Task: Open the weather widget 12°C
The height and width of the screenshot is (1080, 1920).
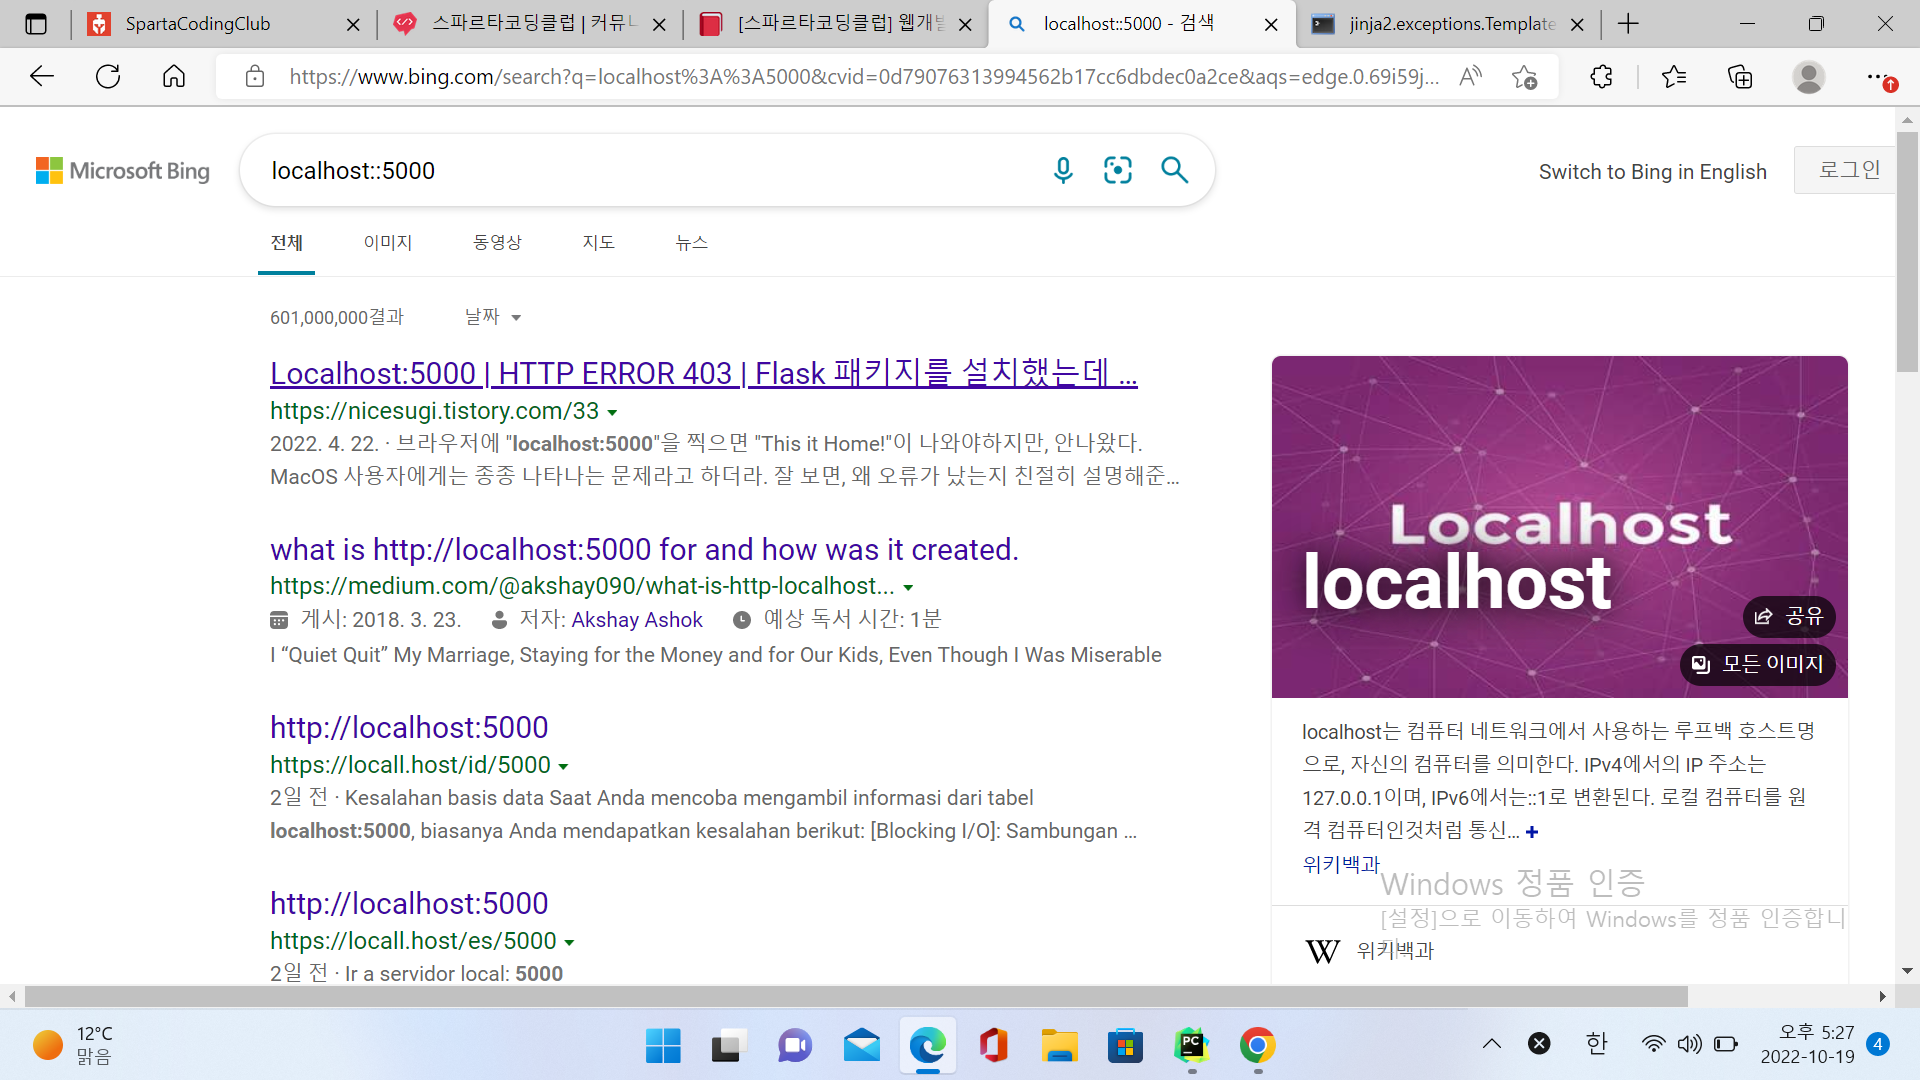Action: click(73, 1045)
